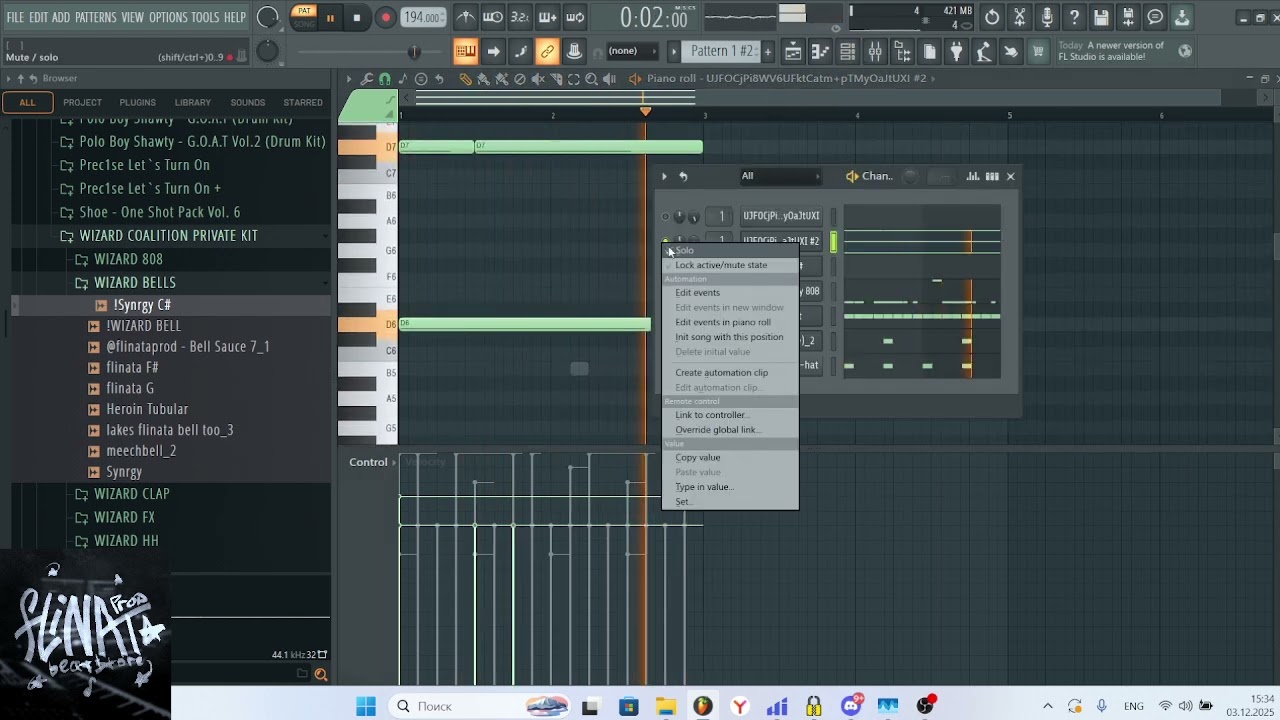Select the piano roll Draw pencil tool
This screenshot has width=1280, height=720.
(x=465, y=79)
